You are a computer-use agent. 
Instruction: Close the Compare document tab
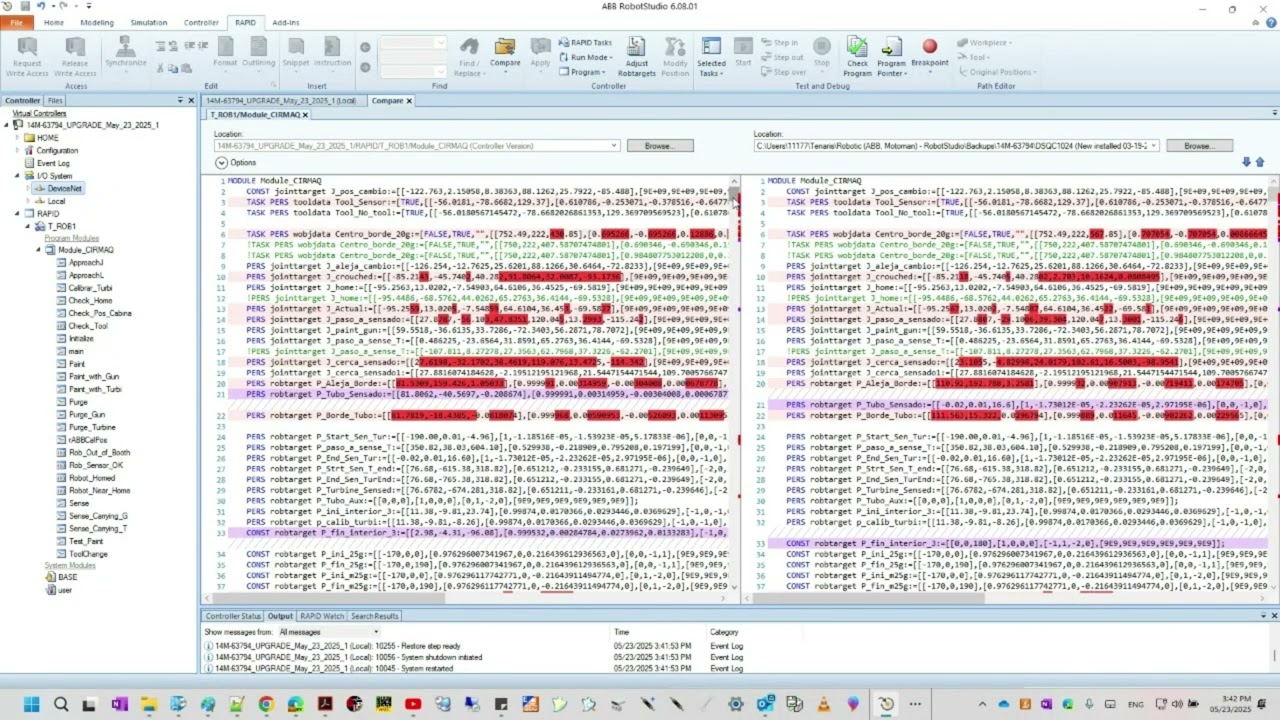[x=409, y=100]
